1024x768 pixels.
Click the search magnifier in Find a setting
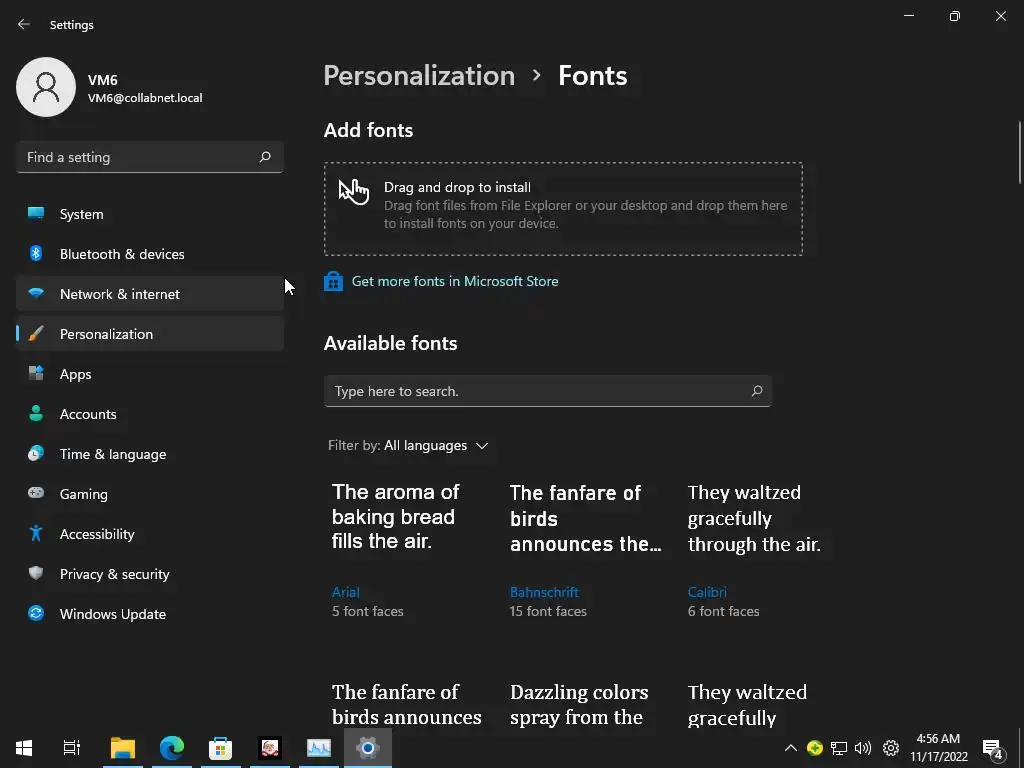pos(265,157)
